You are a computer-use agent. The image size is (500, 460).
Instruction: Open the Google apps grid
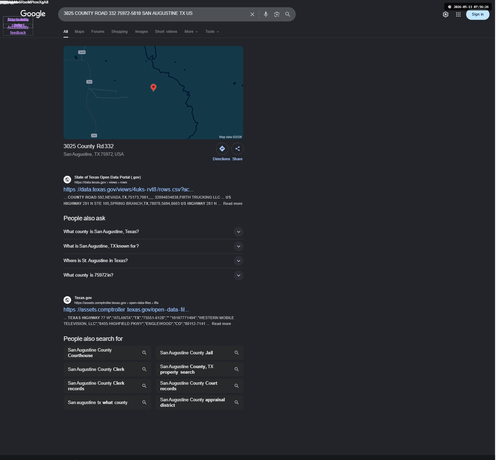pos(459,15)
